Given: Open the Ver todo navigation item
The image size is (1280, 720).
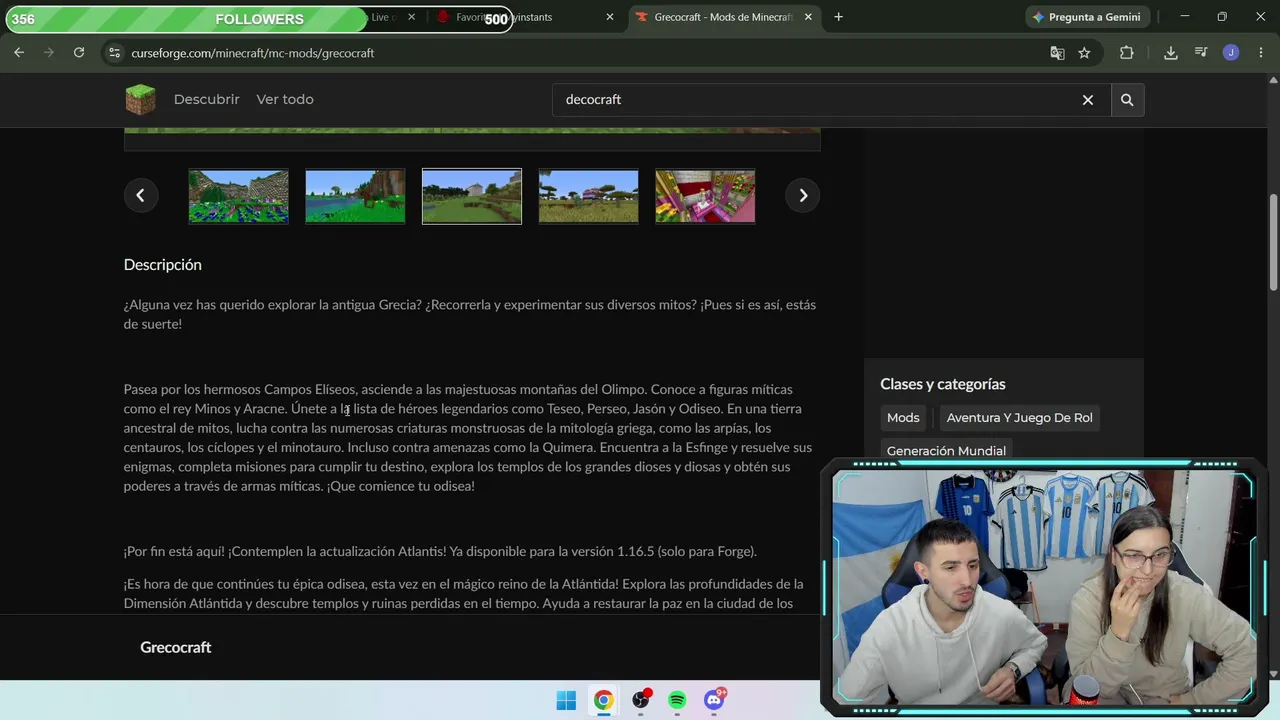Looking at the screenshot, I should 285,99.
